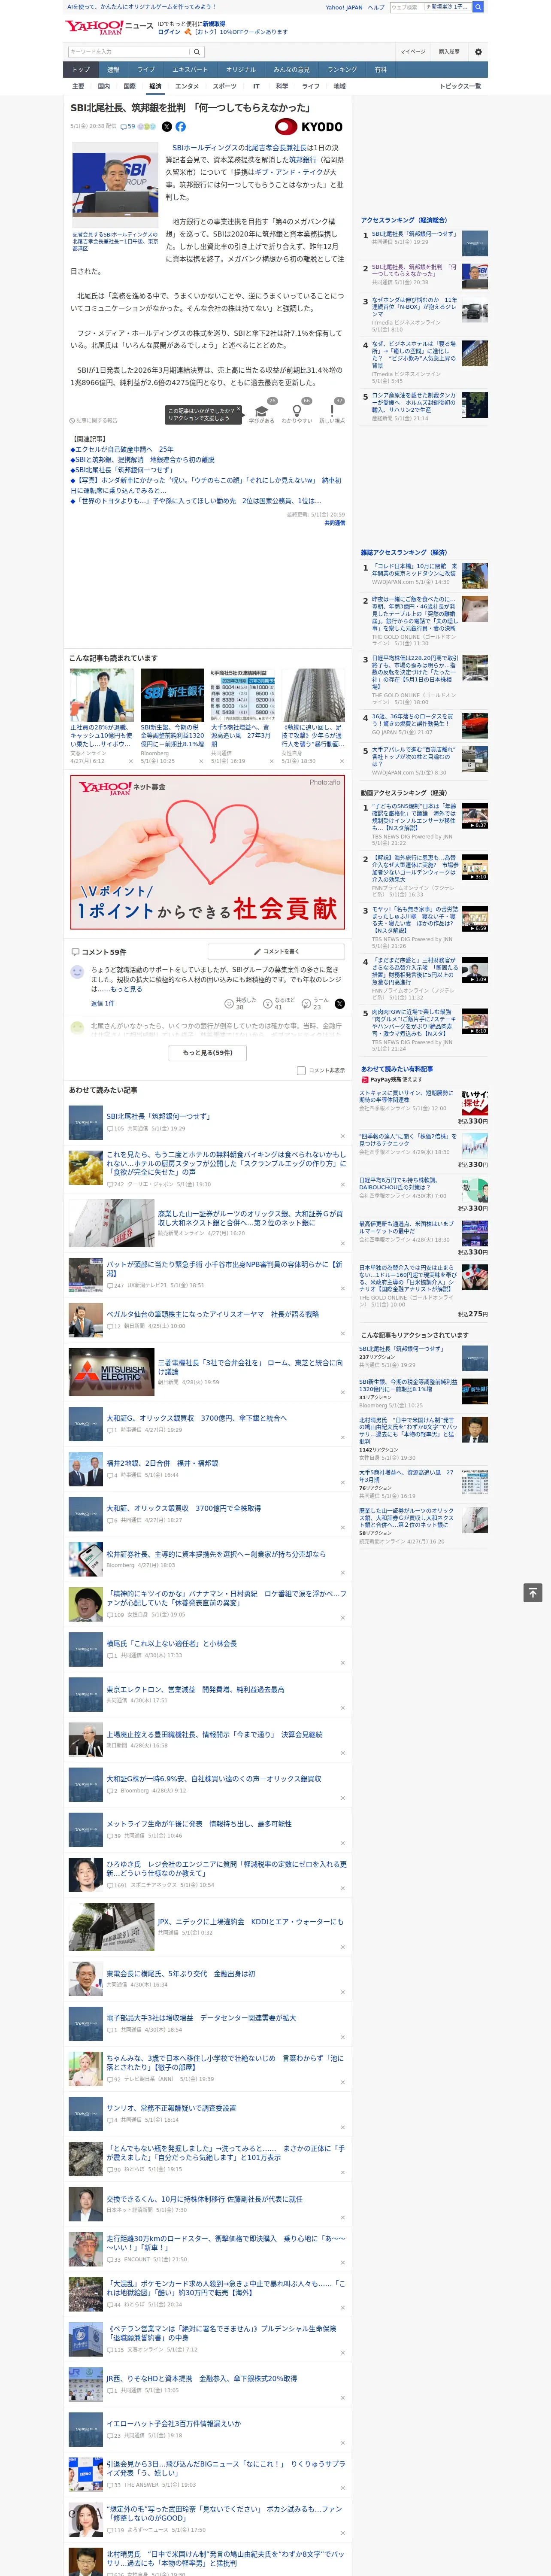The width and height of the screenshot is (551, 2576).
Task: Click the Yahoo! JAPAN News logo
Action: [109, 27]
